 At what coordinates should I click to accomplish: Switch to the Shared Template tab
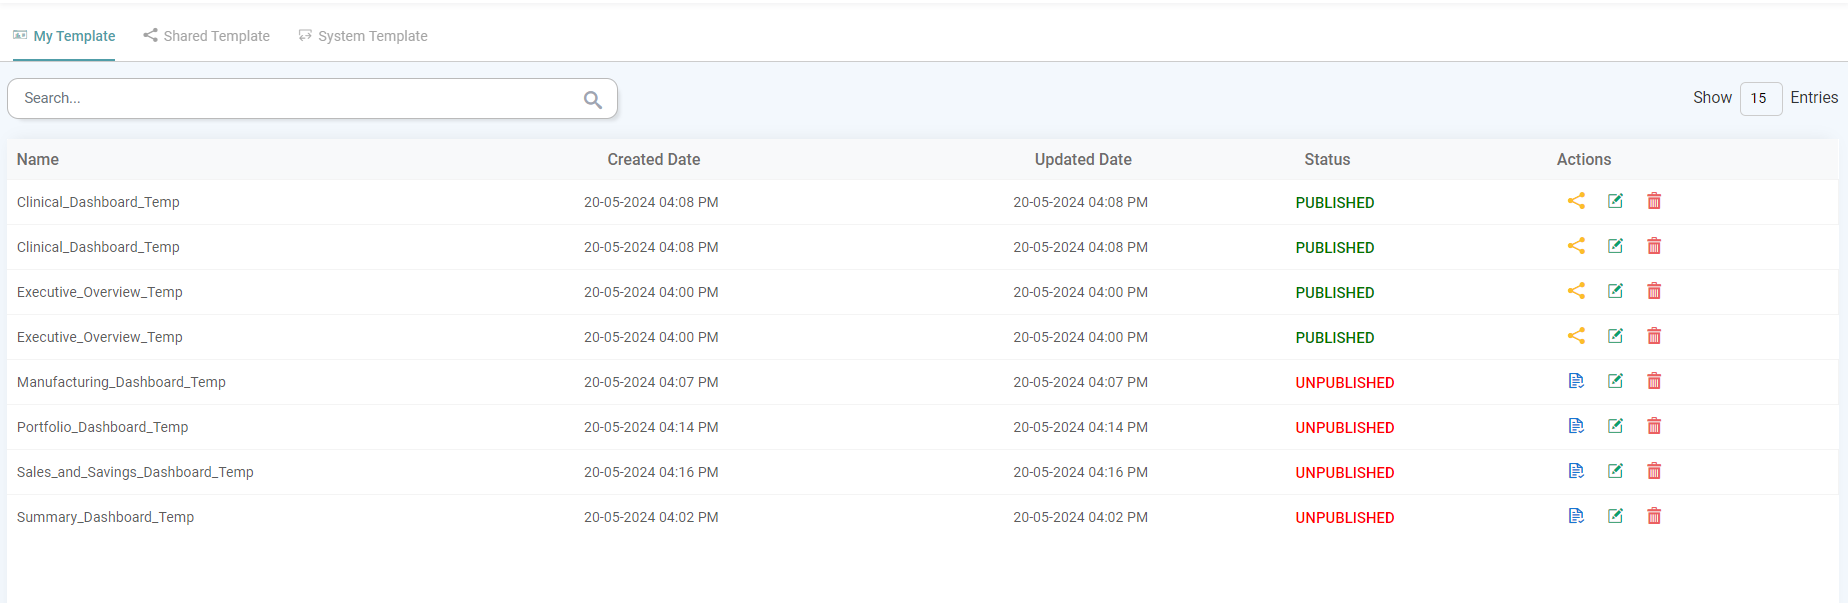click(x=207, y=36)
